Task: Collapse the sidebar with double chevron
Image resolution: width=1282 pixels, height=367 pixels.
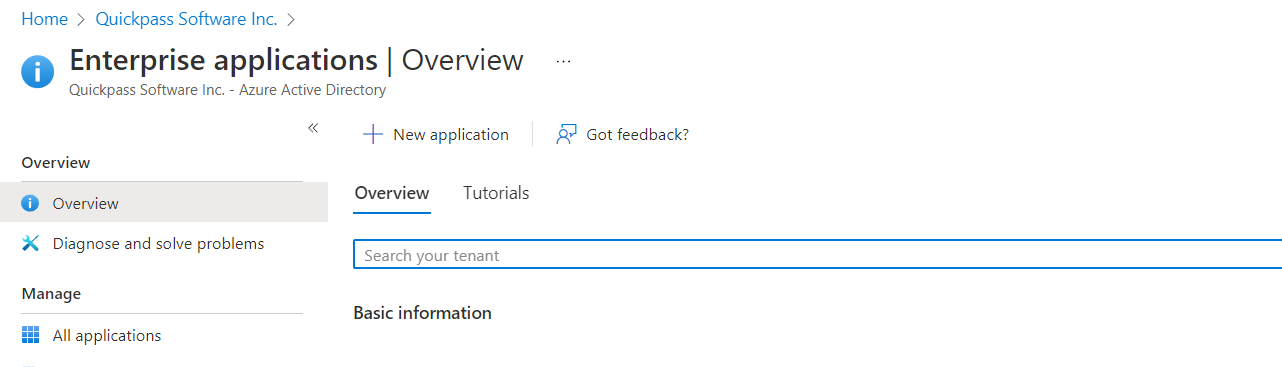Action: coord(313,128)
